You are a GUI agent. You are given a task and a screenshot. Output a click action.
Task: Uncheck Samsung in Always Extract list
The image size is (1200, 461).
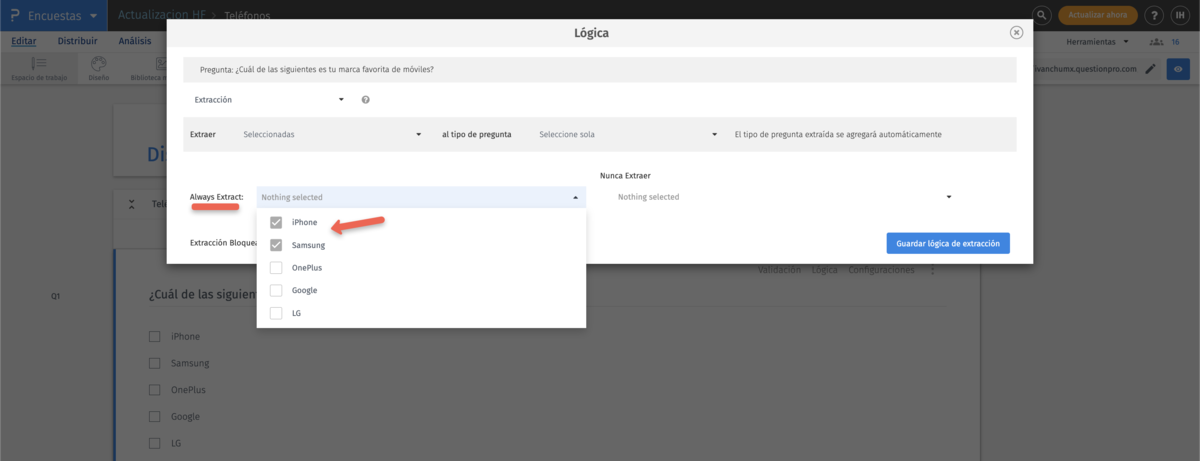coord(276,245)
